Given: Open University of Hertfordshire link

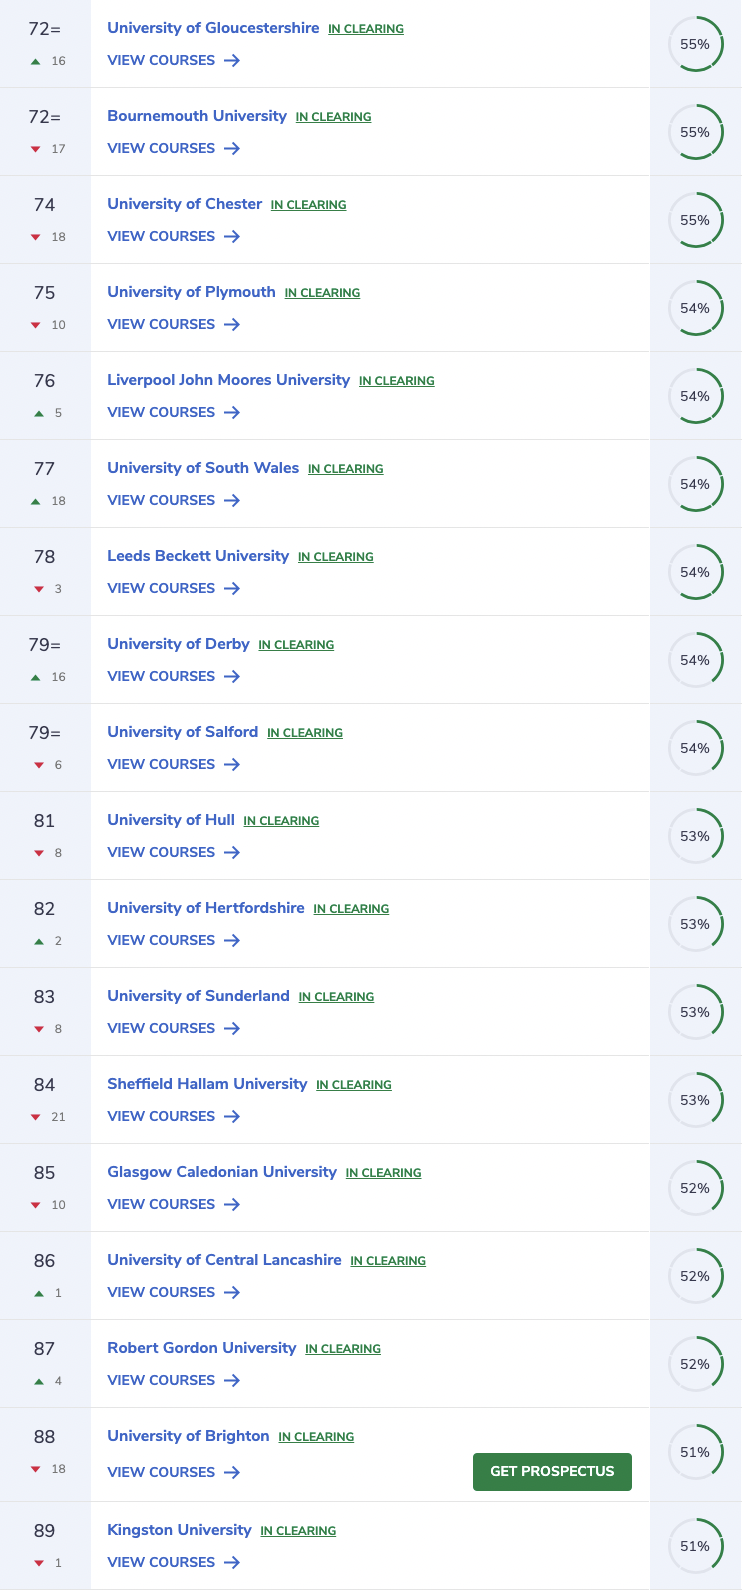Looking at the screenshot, I should coord(206,908).
